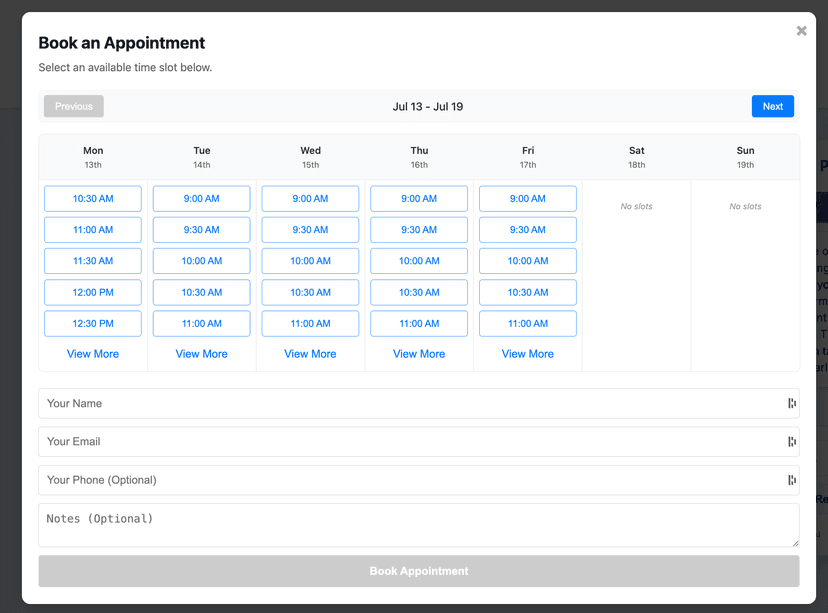Click the password manager icon in Your Name field
Viewport: 828px width, 613px height.
(x=792, y=403)
